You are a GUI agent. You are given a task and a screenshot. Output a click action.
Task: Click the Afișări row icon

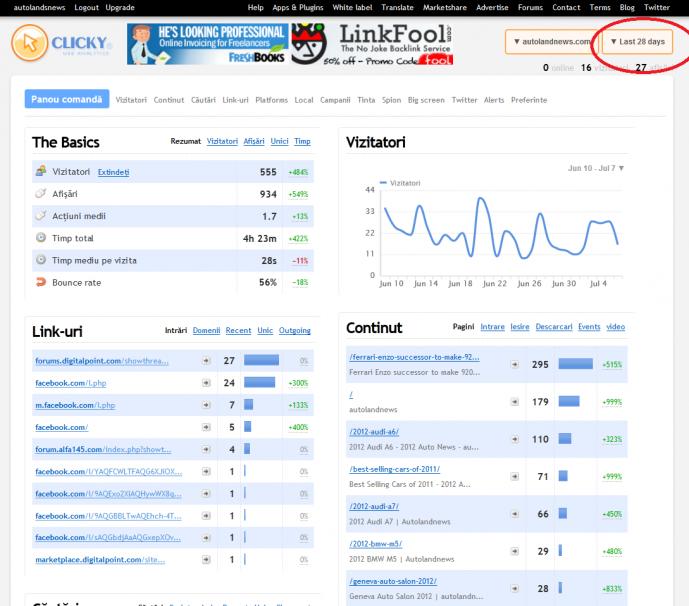pyautogui.click(x=41, y=193)
